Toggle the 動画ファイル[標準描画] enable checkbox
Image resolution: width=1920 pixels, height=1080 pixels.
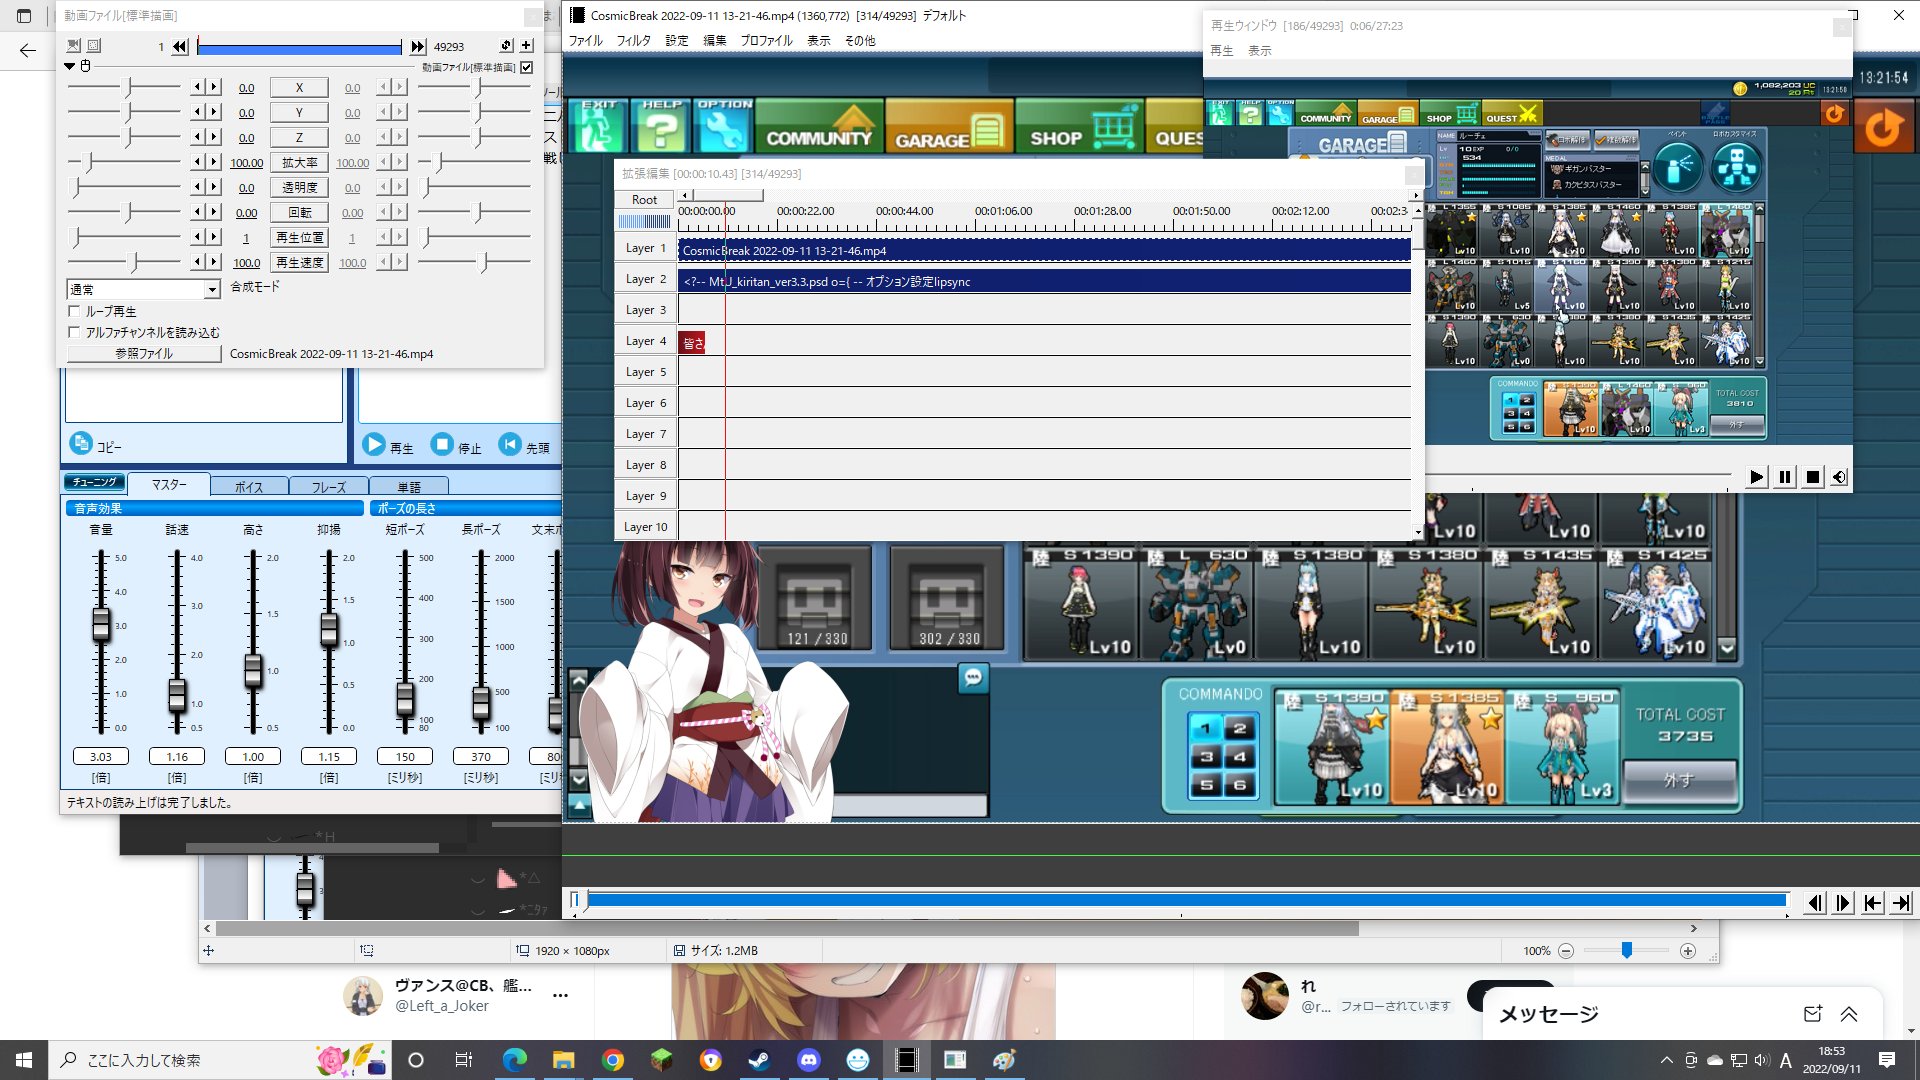527,67
